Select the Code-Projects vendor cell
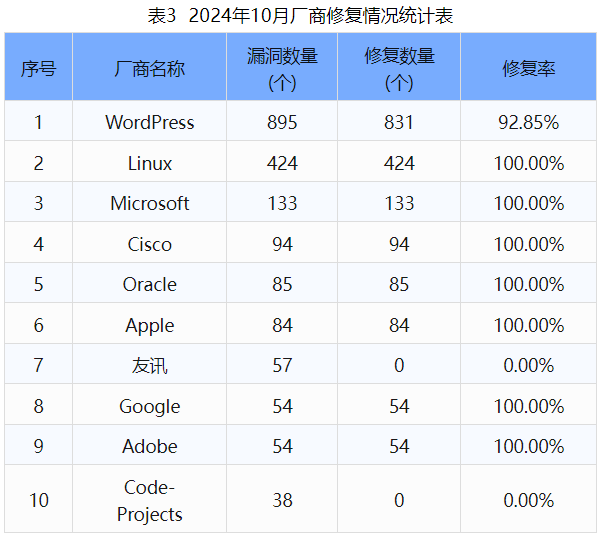 pyautogui.click(x=150, y=501)
